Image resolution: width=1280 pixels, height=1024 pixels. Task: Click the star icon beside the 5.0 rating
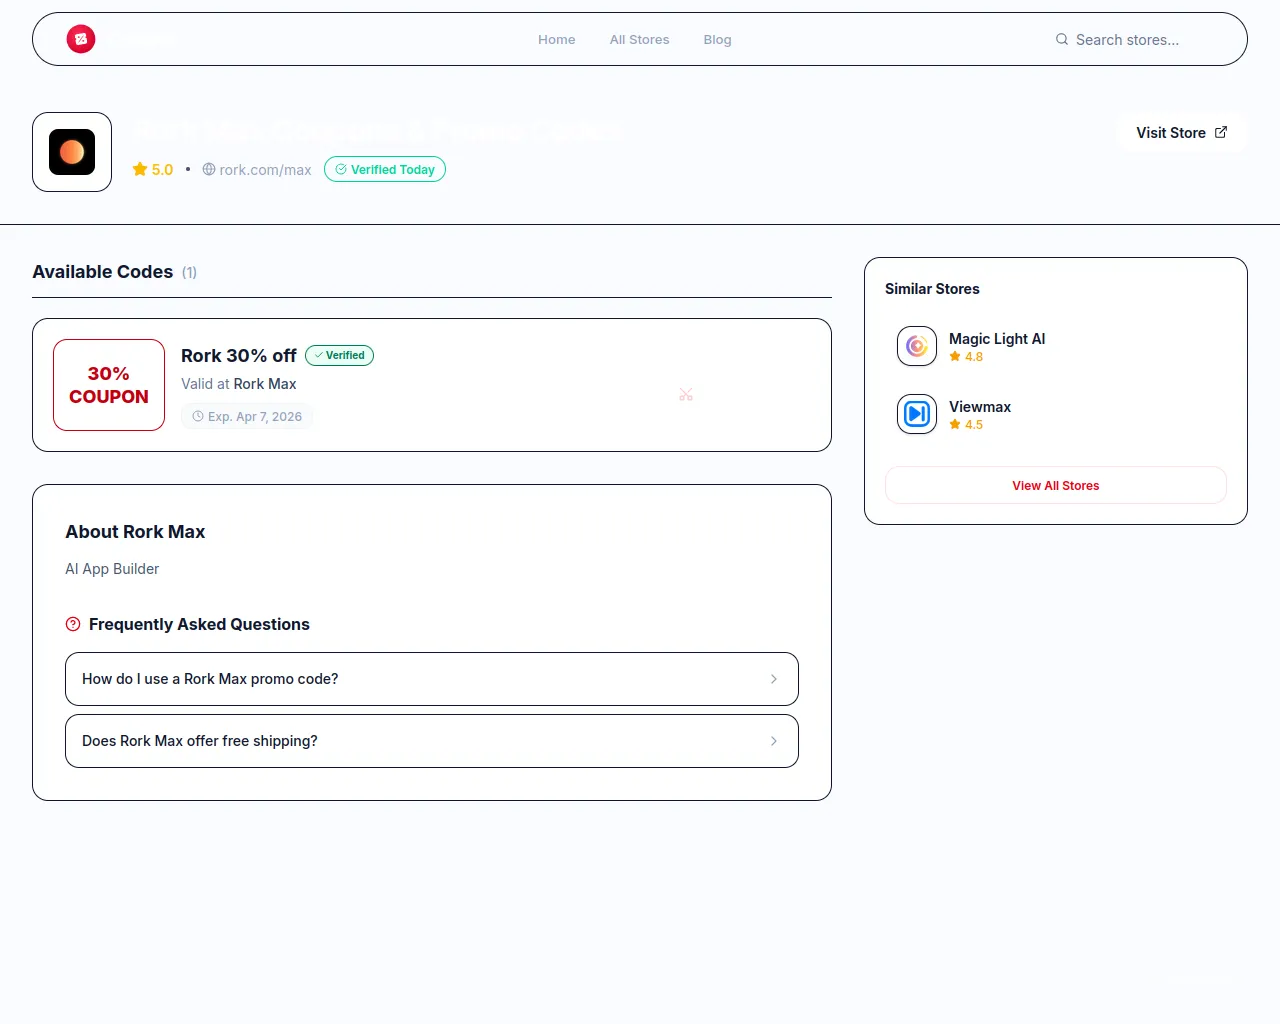click(138, 169)
